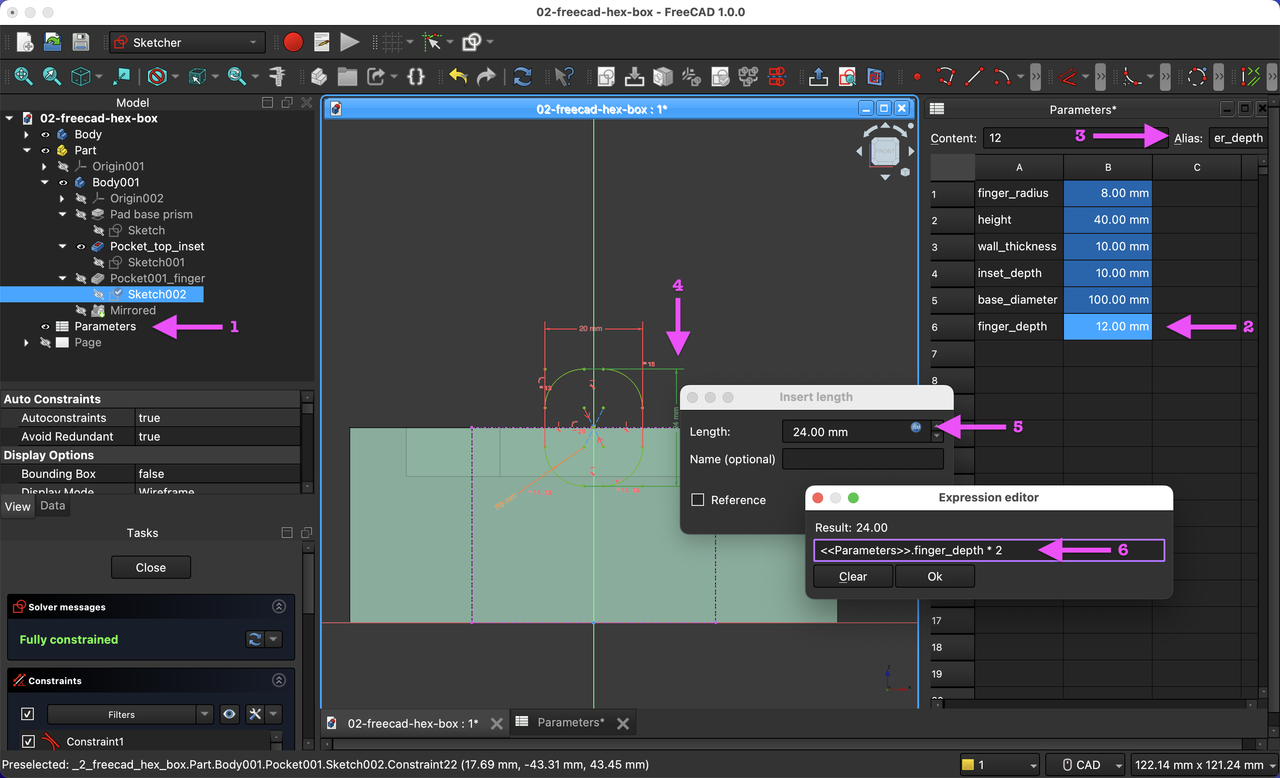Uncheck the Constraint1 checkbox
1280x778 pixels.
[28, 742]
